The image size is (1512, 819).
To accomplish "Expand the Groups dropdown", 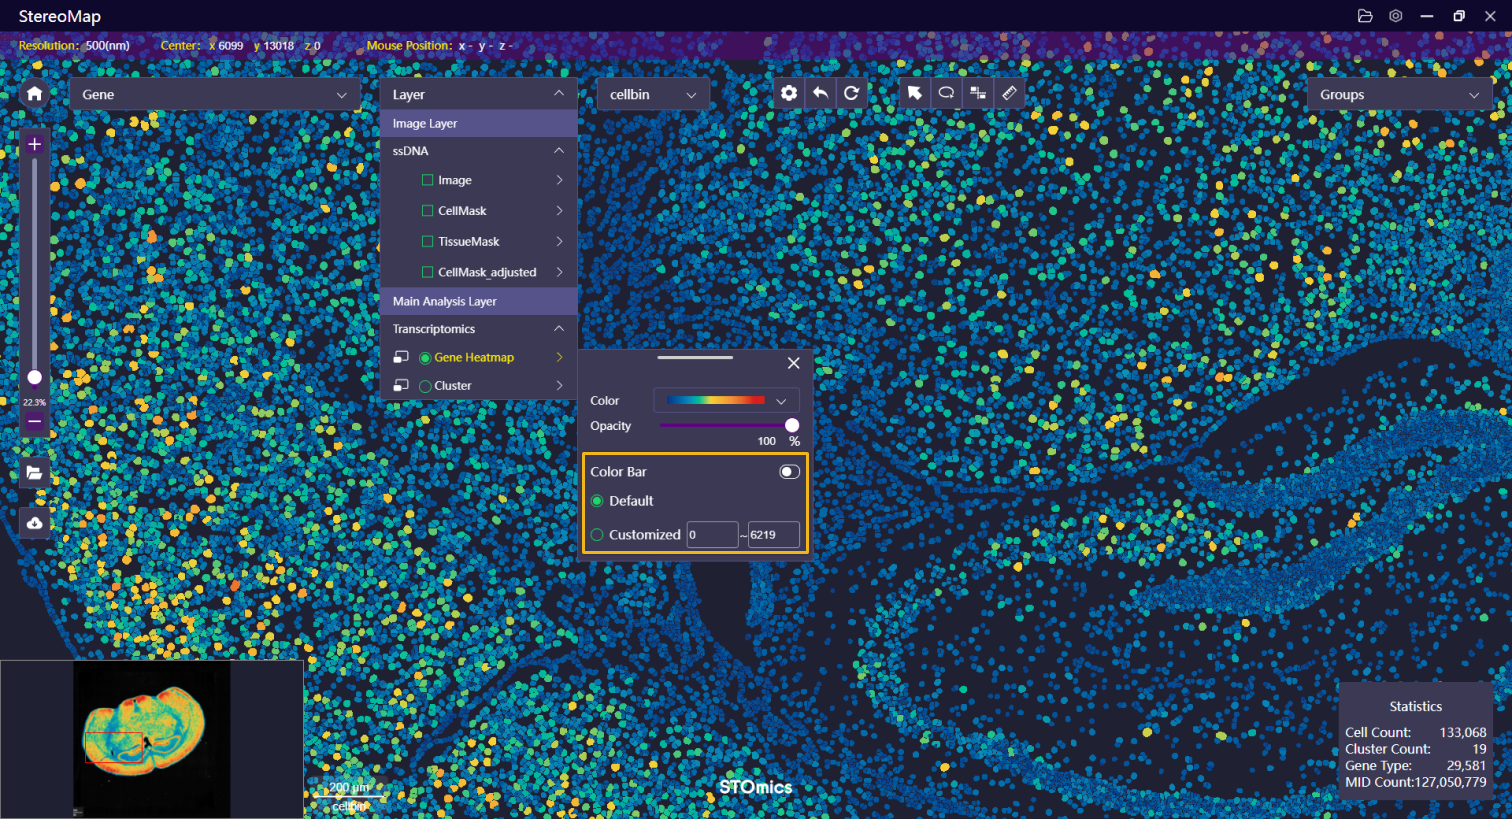I will 1398,95.
